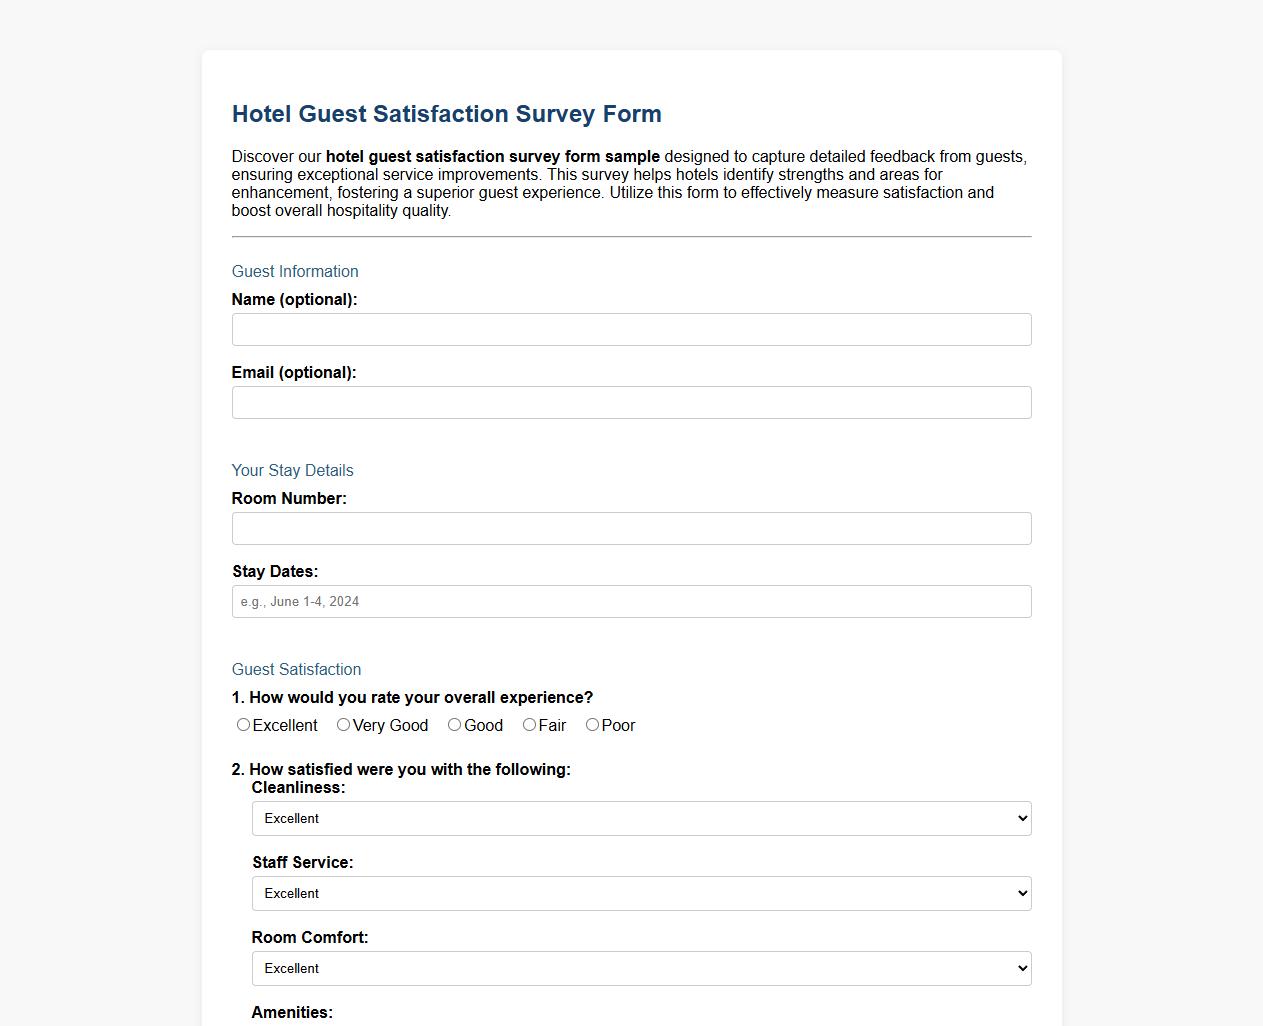This screenshot has width=1263, height=1026.
Task: Open the Staff Service dropdown
Action: 641,893
